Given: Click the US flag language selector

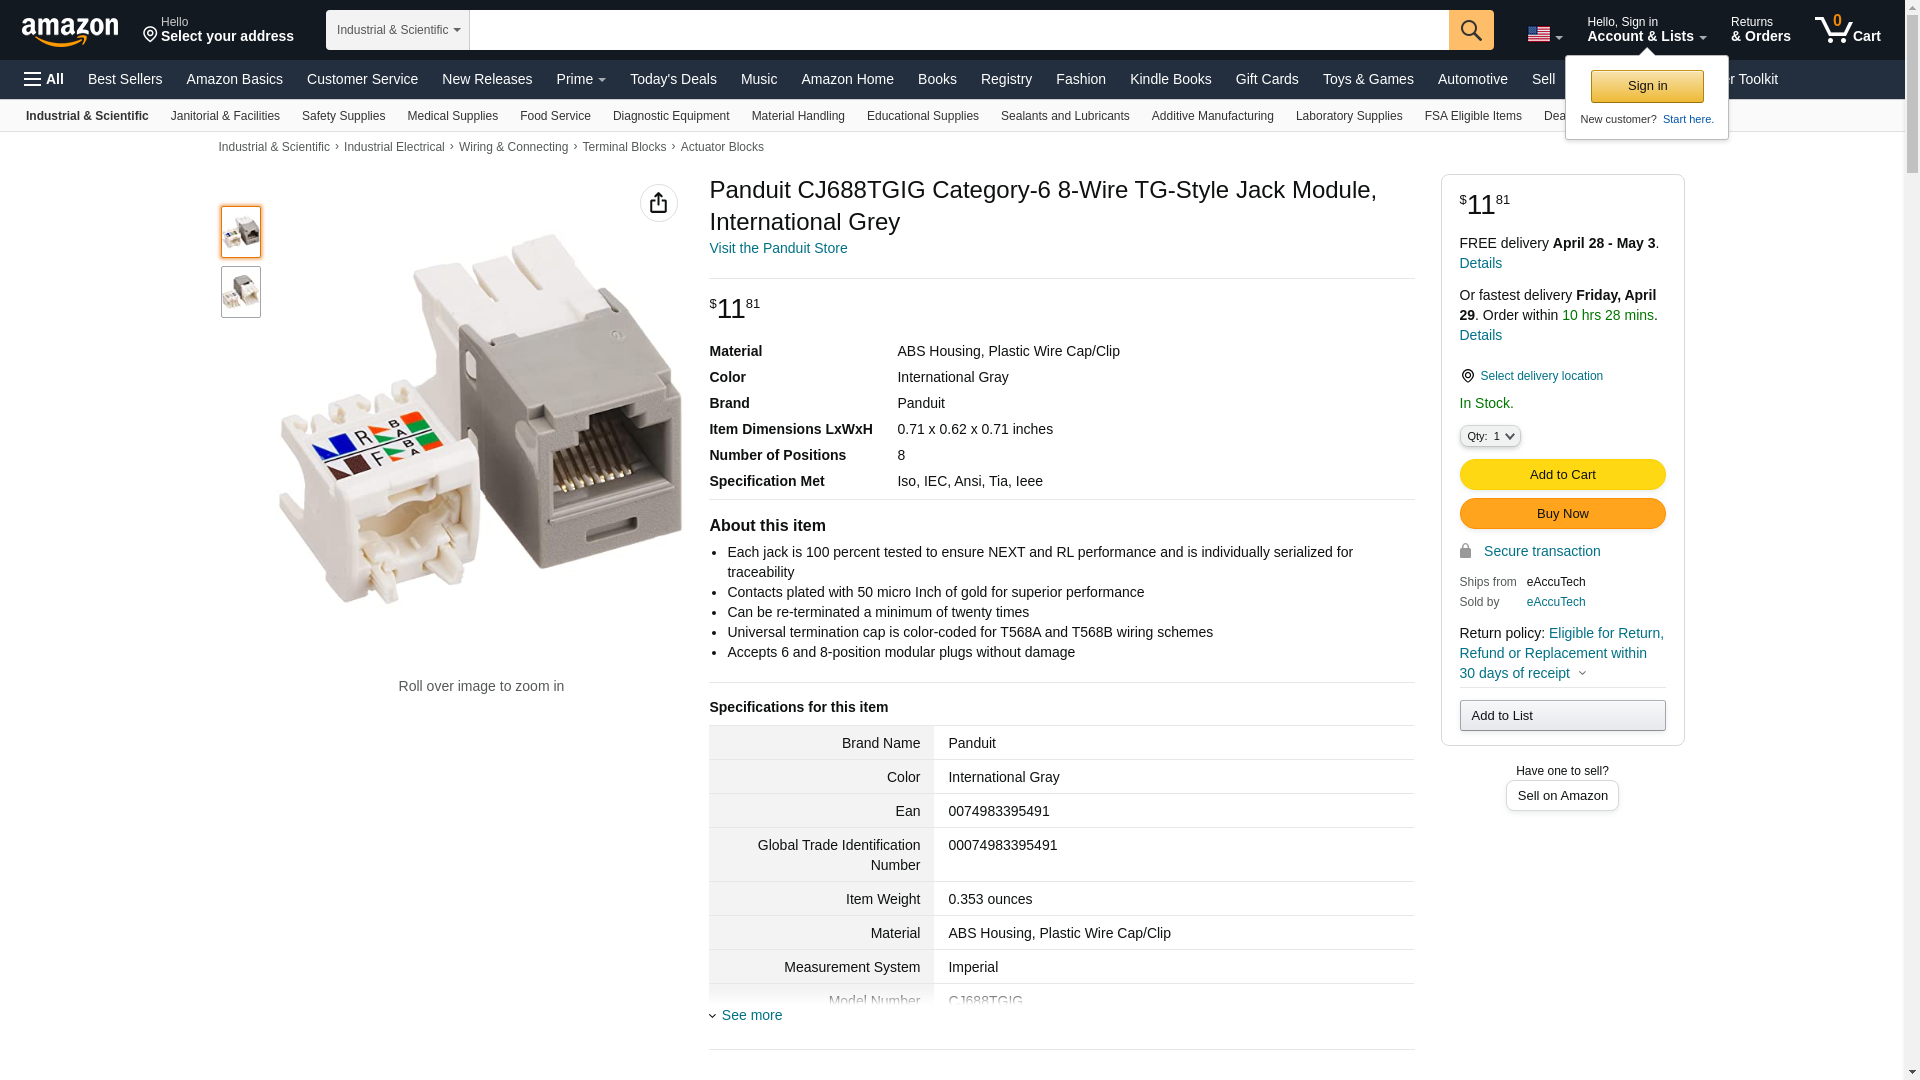Looking at the screenshot, I should click(1544, 34).
